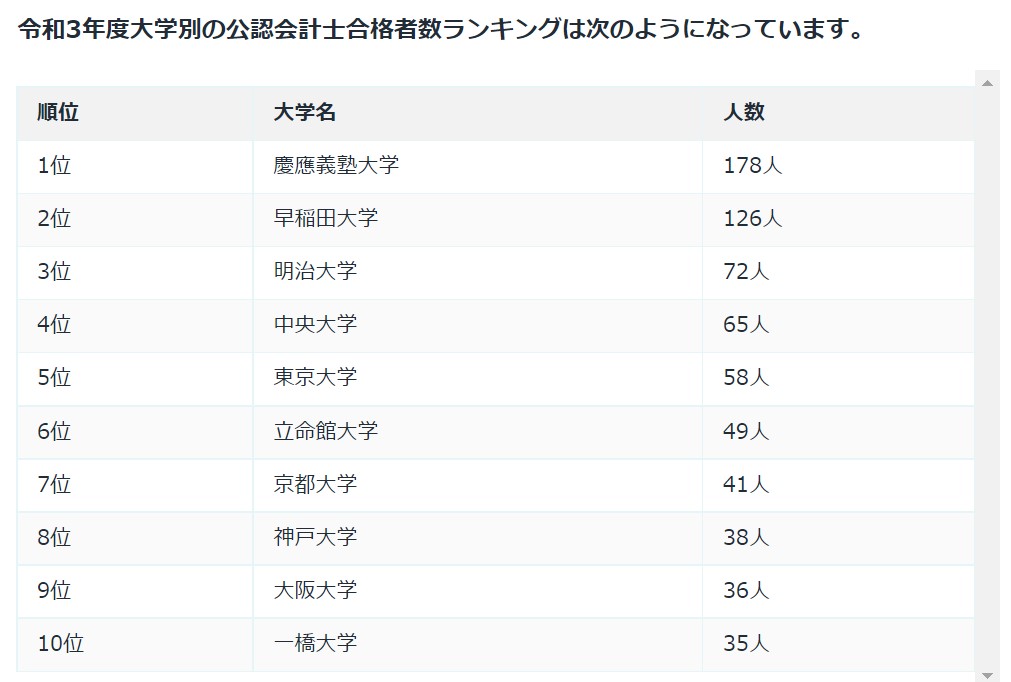This screenshot has height=682, width=1011.
Task: Click the heading about 公認会計士合格者数ランキング
Action: 440,29
